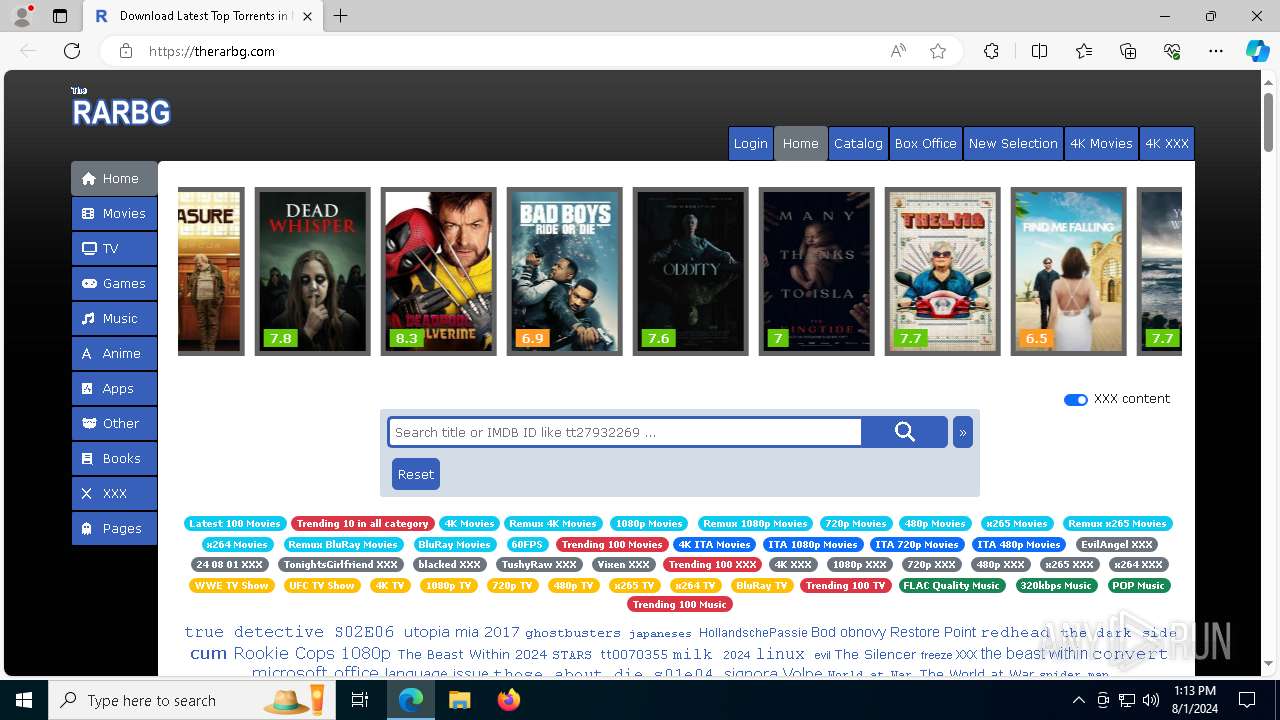The width and height of the screenshot is (1280, 720).
Task: Open the Box Office tab
Action: click(x=925, y=143)
